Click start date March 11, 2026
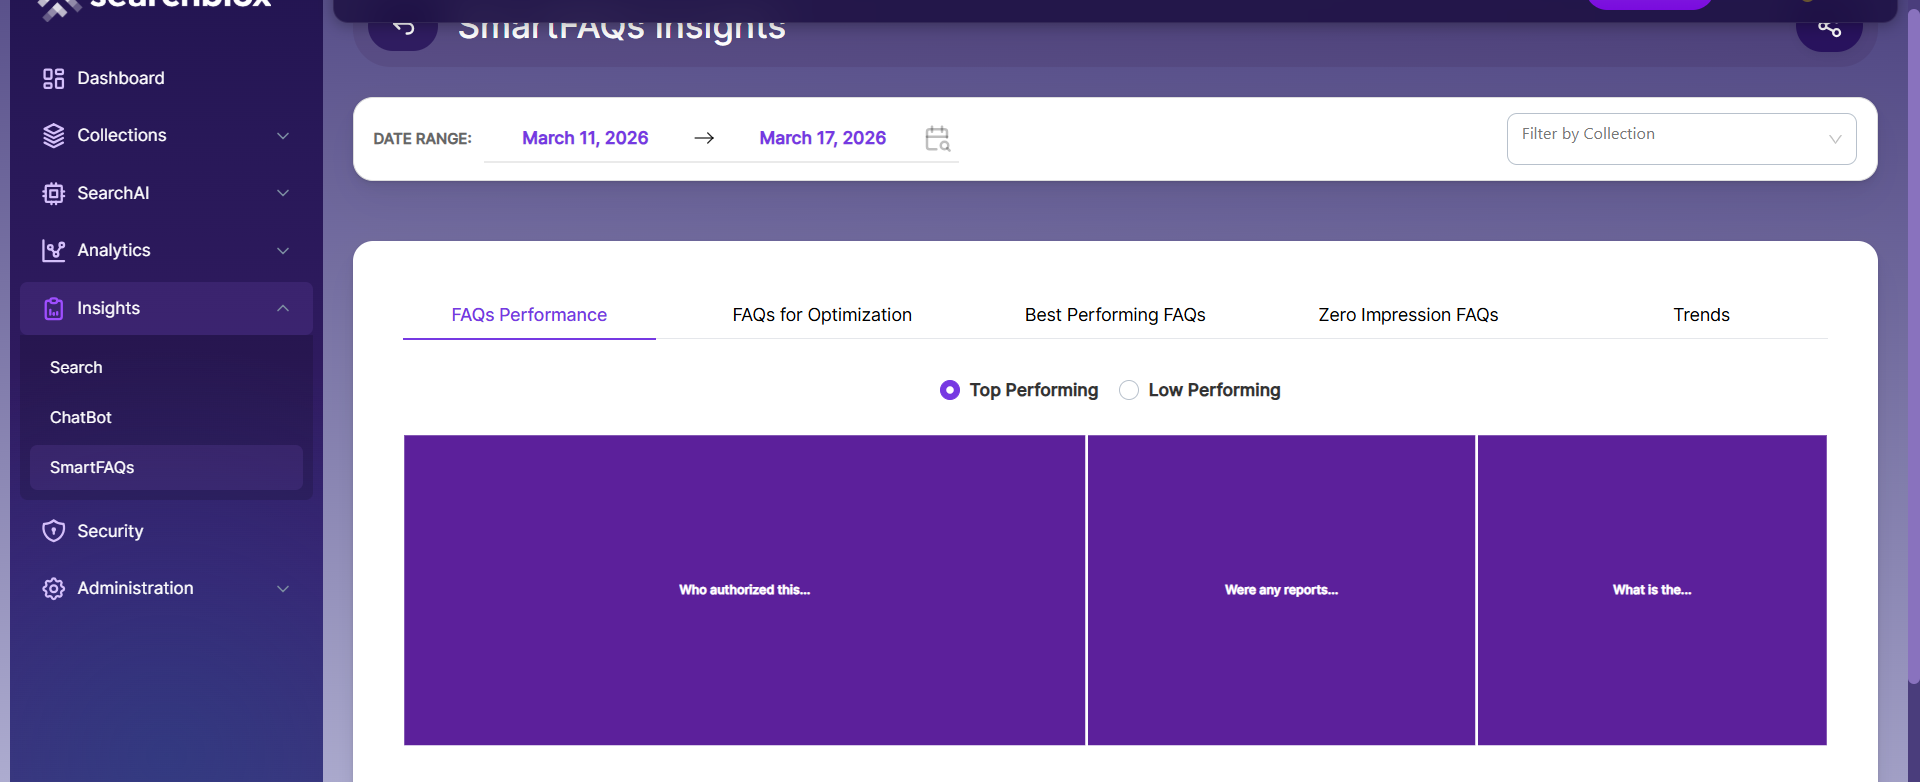 (x=585, y=138)
